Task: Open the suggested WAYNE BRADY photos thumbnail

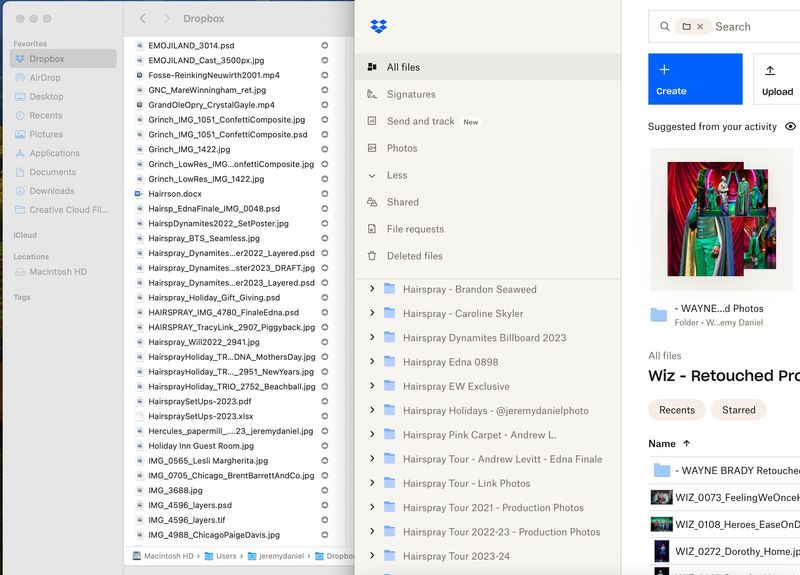Action: click(x=722, y=219)
